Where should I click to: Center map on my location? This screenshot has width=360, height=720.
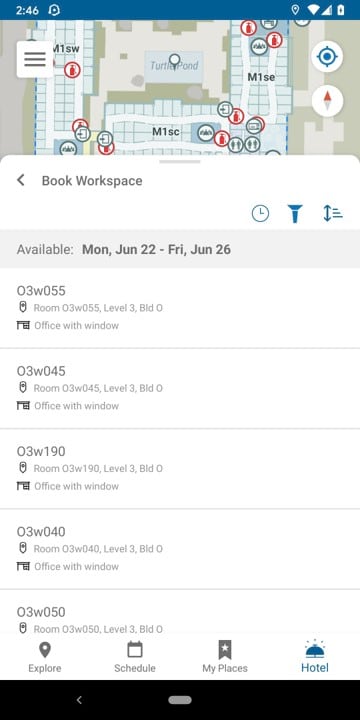[x=327, y=57]
